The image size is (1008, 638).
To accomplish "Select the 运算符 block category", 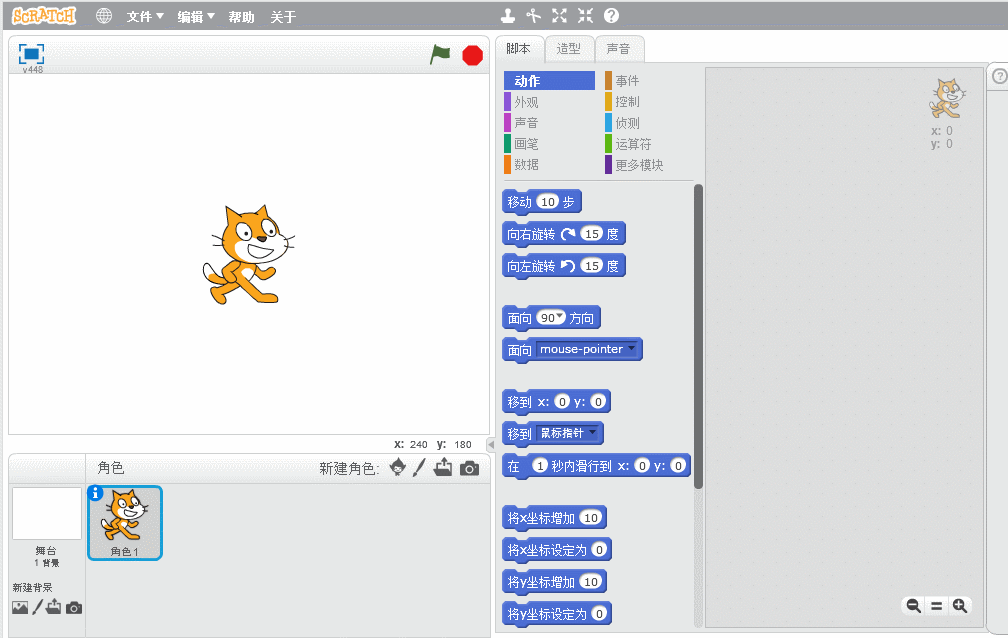I will coord(628,144).
